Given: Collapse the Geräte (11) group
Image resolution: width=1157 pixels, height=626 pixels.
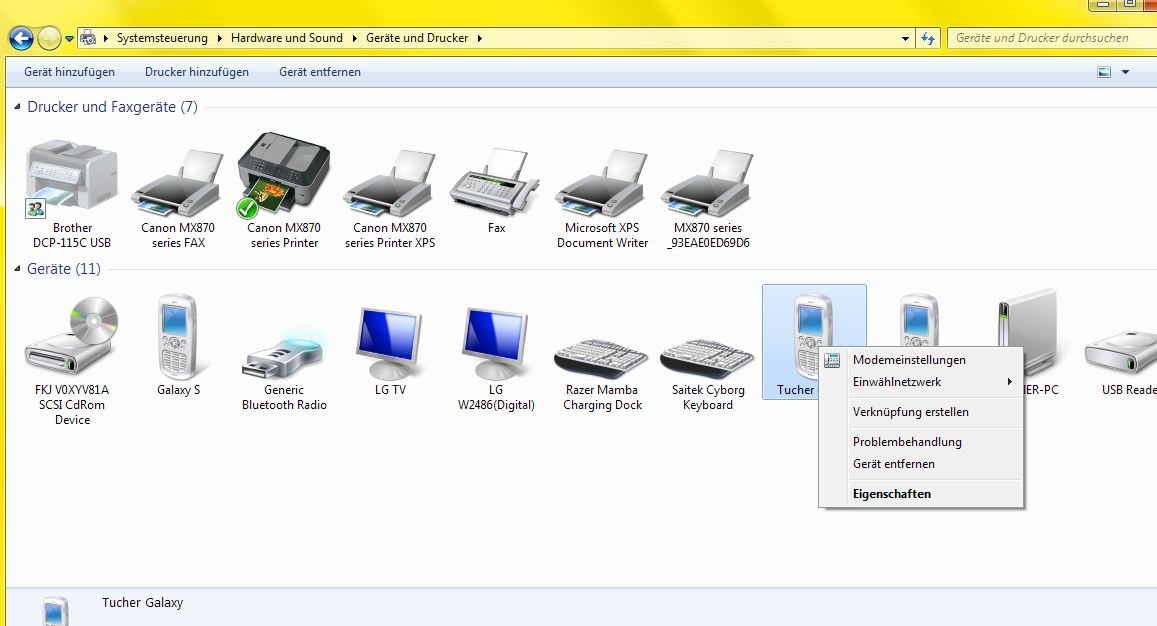Looking at the screenshot, I should click(x=18, y=269).
